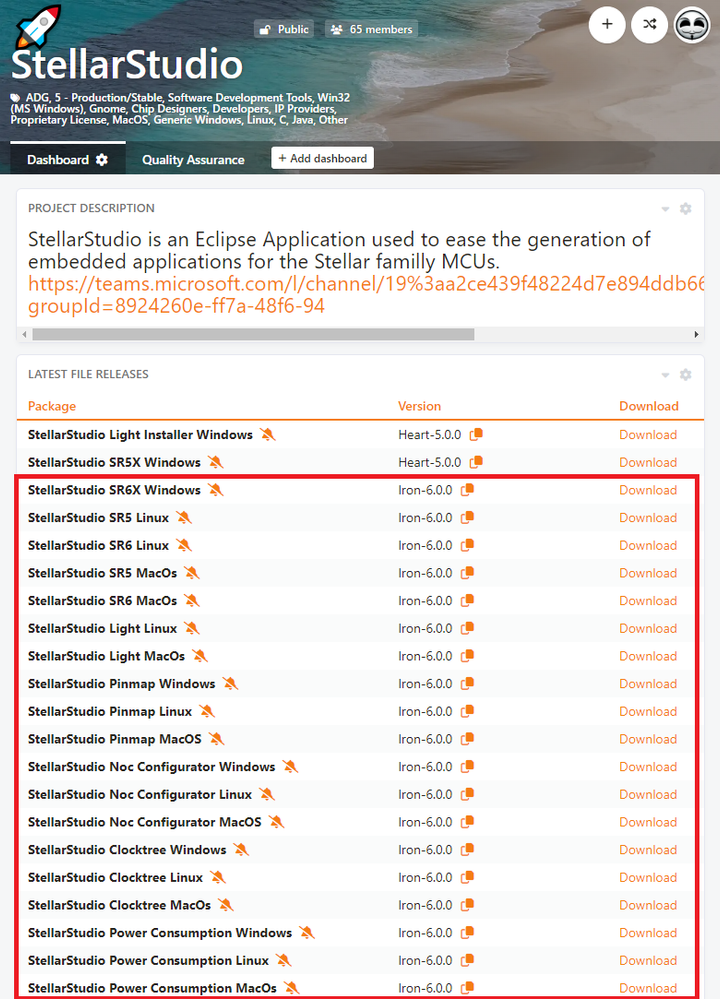
Task: Sort releases by Package column header
Action: [52, 406]
